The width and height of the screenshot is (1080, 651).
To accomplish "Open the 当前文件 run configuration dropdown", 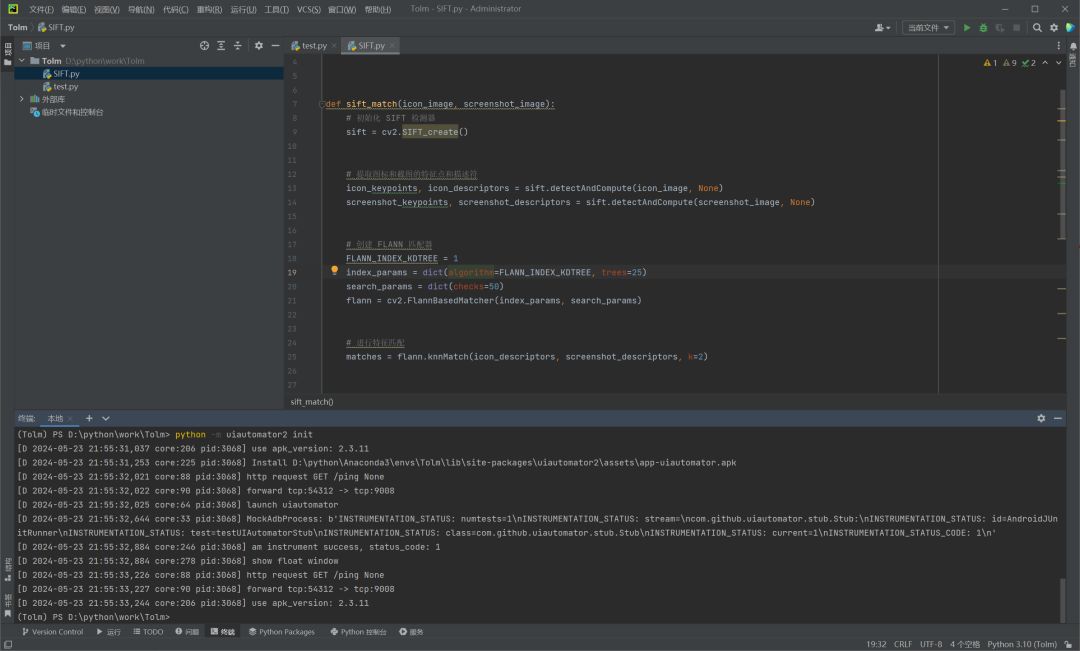I will [928, 28].
